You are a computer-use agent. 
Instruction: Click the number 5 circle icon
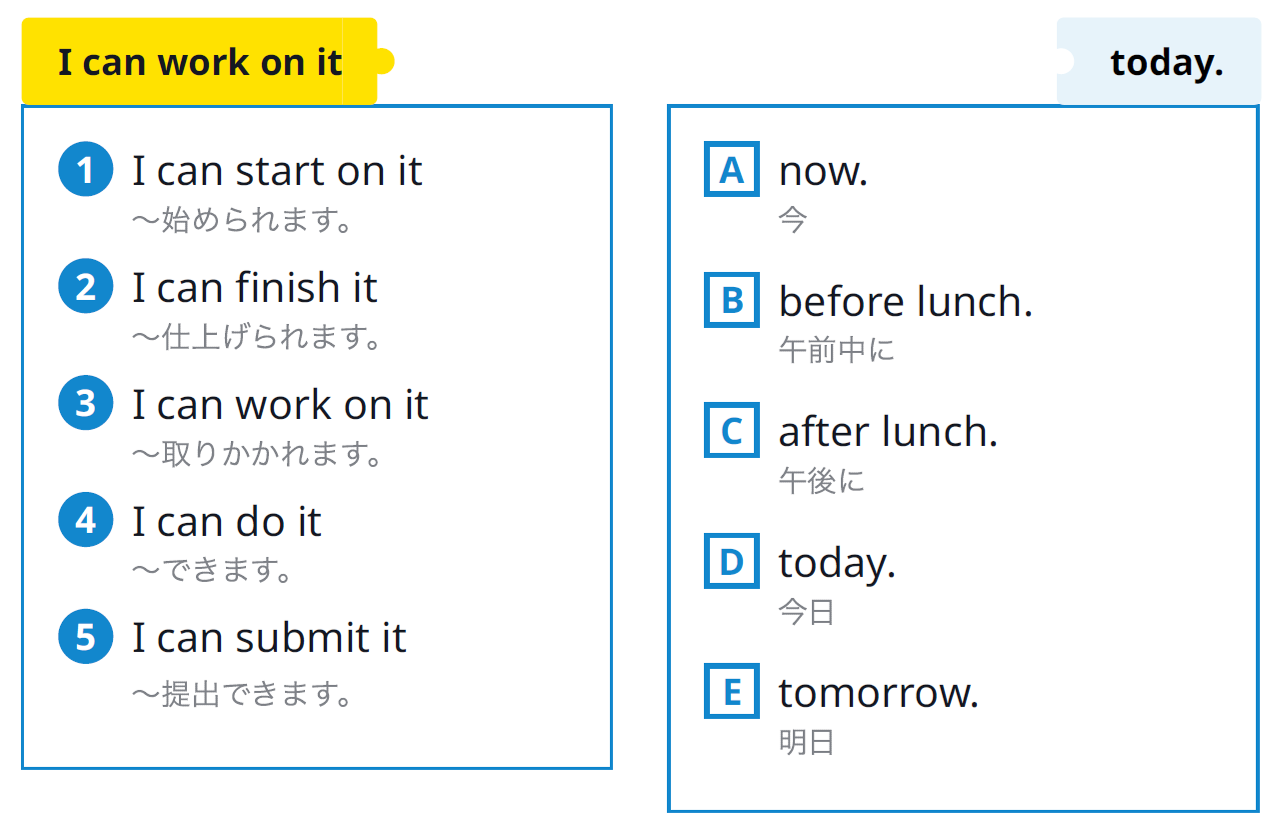pos(86,637)
